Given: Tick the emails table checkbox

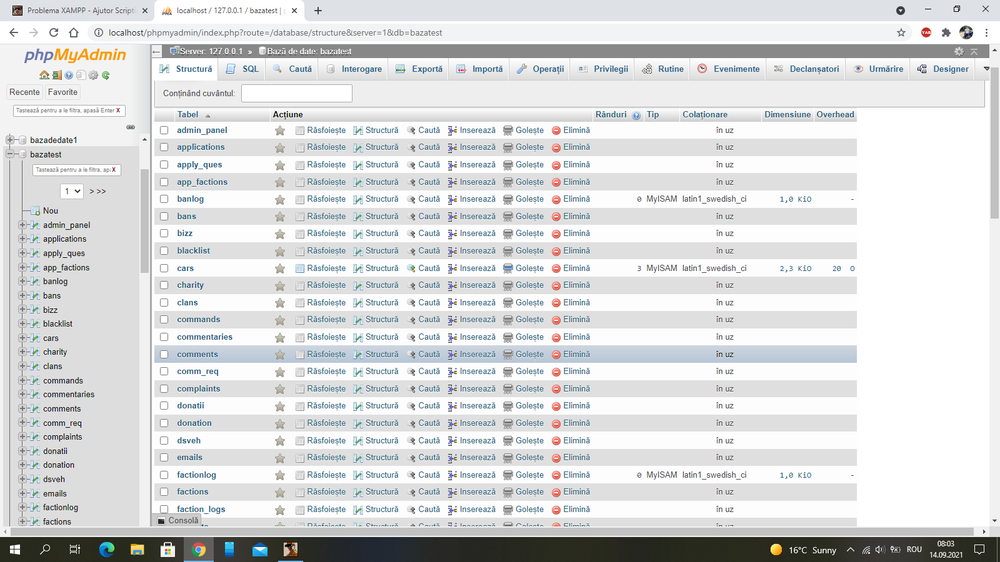Looking at the screenshot, I should click(164, 457).
